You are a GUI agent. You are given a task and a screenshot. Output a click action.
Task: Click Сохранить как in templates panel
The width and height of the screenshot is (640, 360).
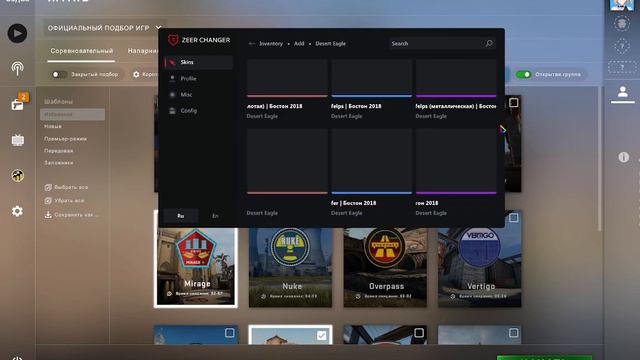tap(76, 215)
